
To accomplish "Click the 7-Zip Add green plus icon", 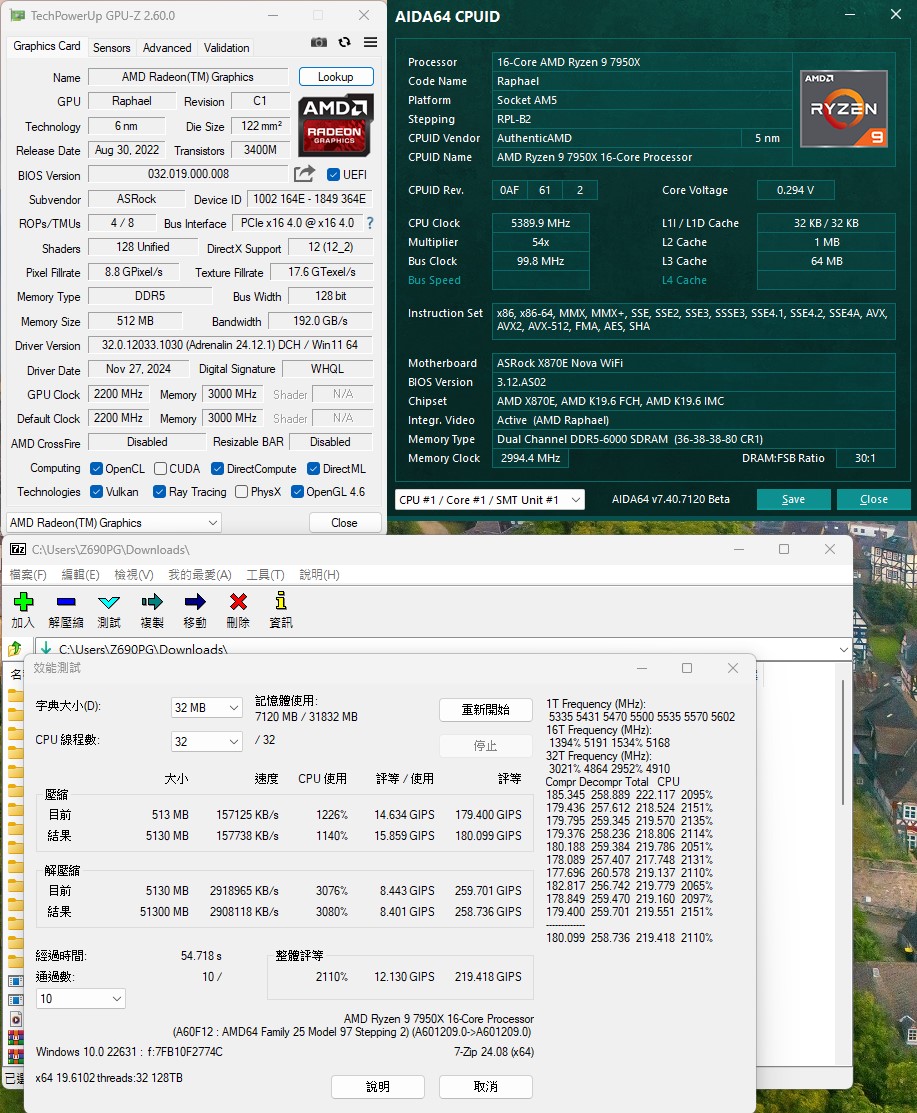I will [23, 602].
